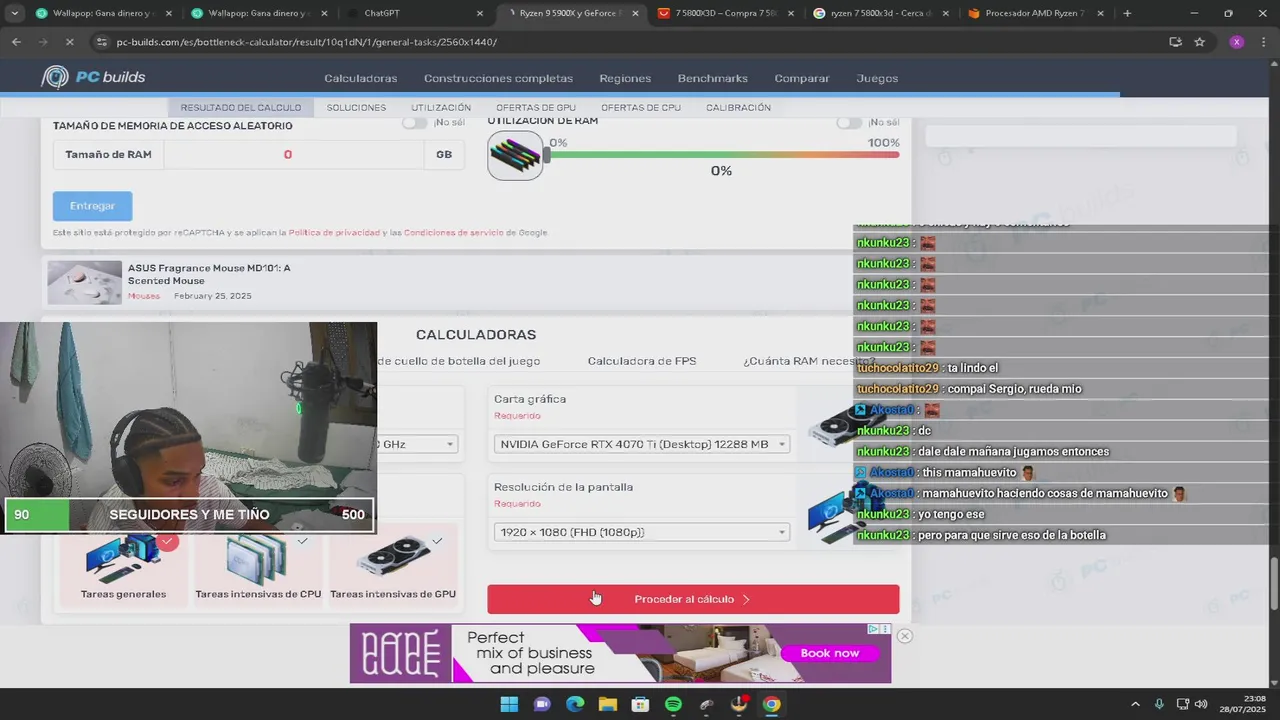The width and height of the screenshot is (1280, 720).
Task: Open Spotify from the taskbar
Action: [x=673, y=704]
